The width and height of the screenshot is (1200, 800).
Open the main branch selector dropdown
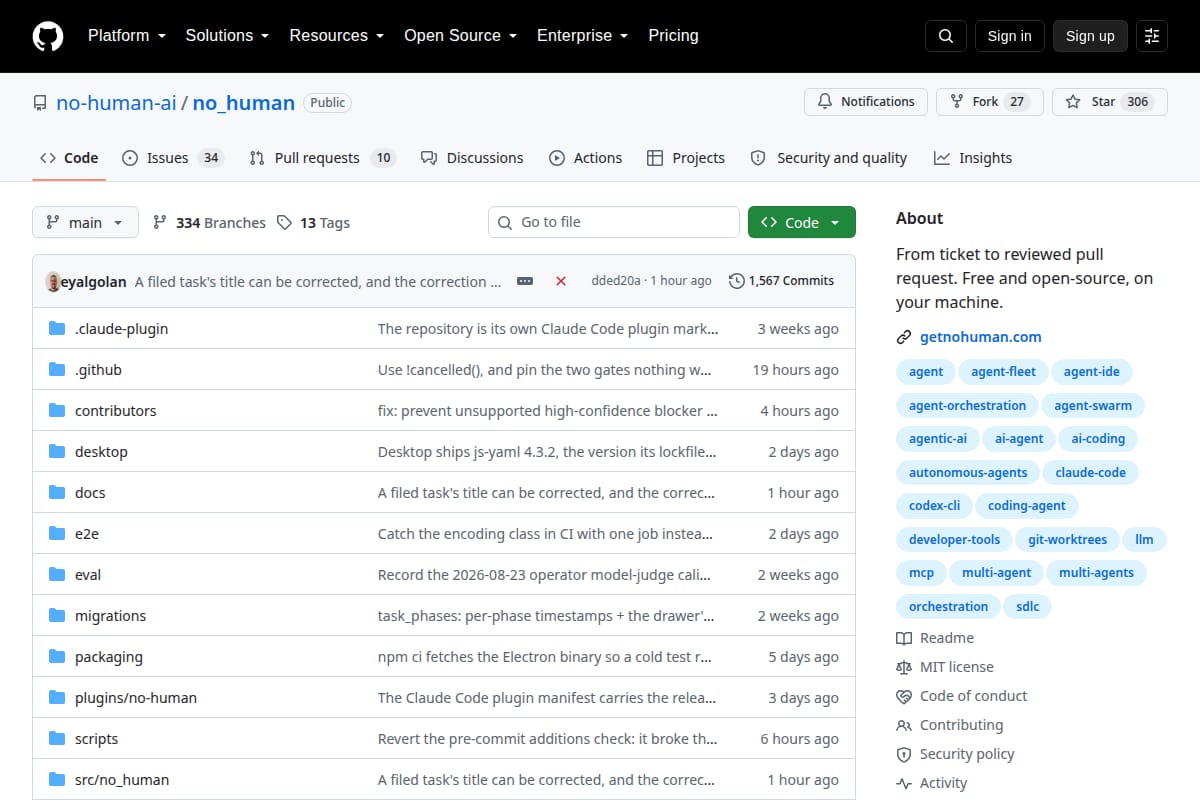click(x=85, y=222)
